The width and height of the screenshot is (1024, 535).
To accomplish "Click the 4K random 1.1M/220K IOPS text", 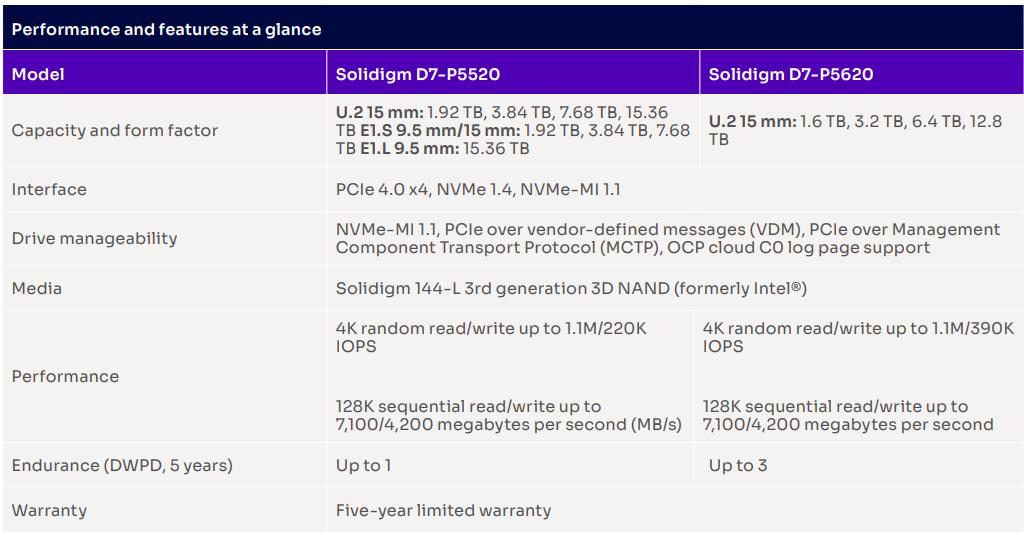I will tap(490, 337).
